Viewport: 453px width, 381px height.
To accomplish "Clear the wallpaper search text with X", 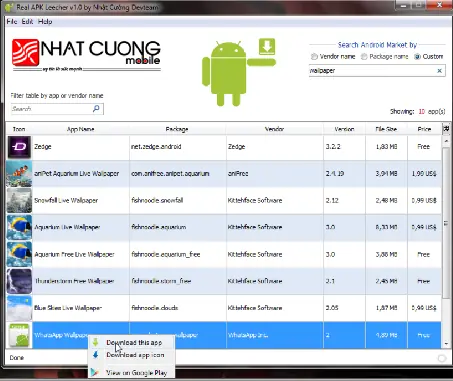I will 439,71.
